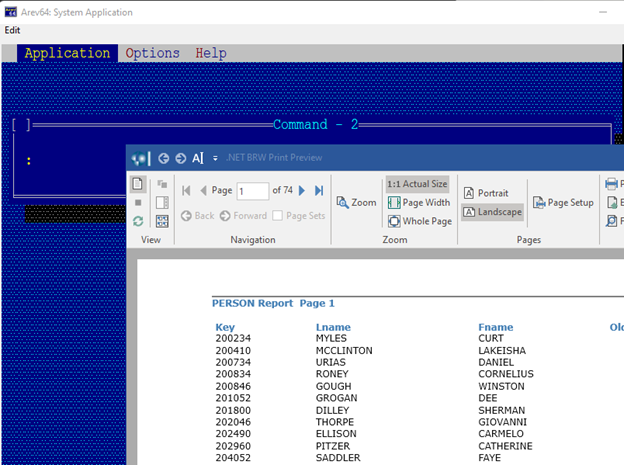
Task: Open the Help menu
Action: [211, 53]
